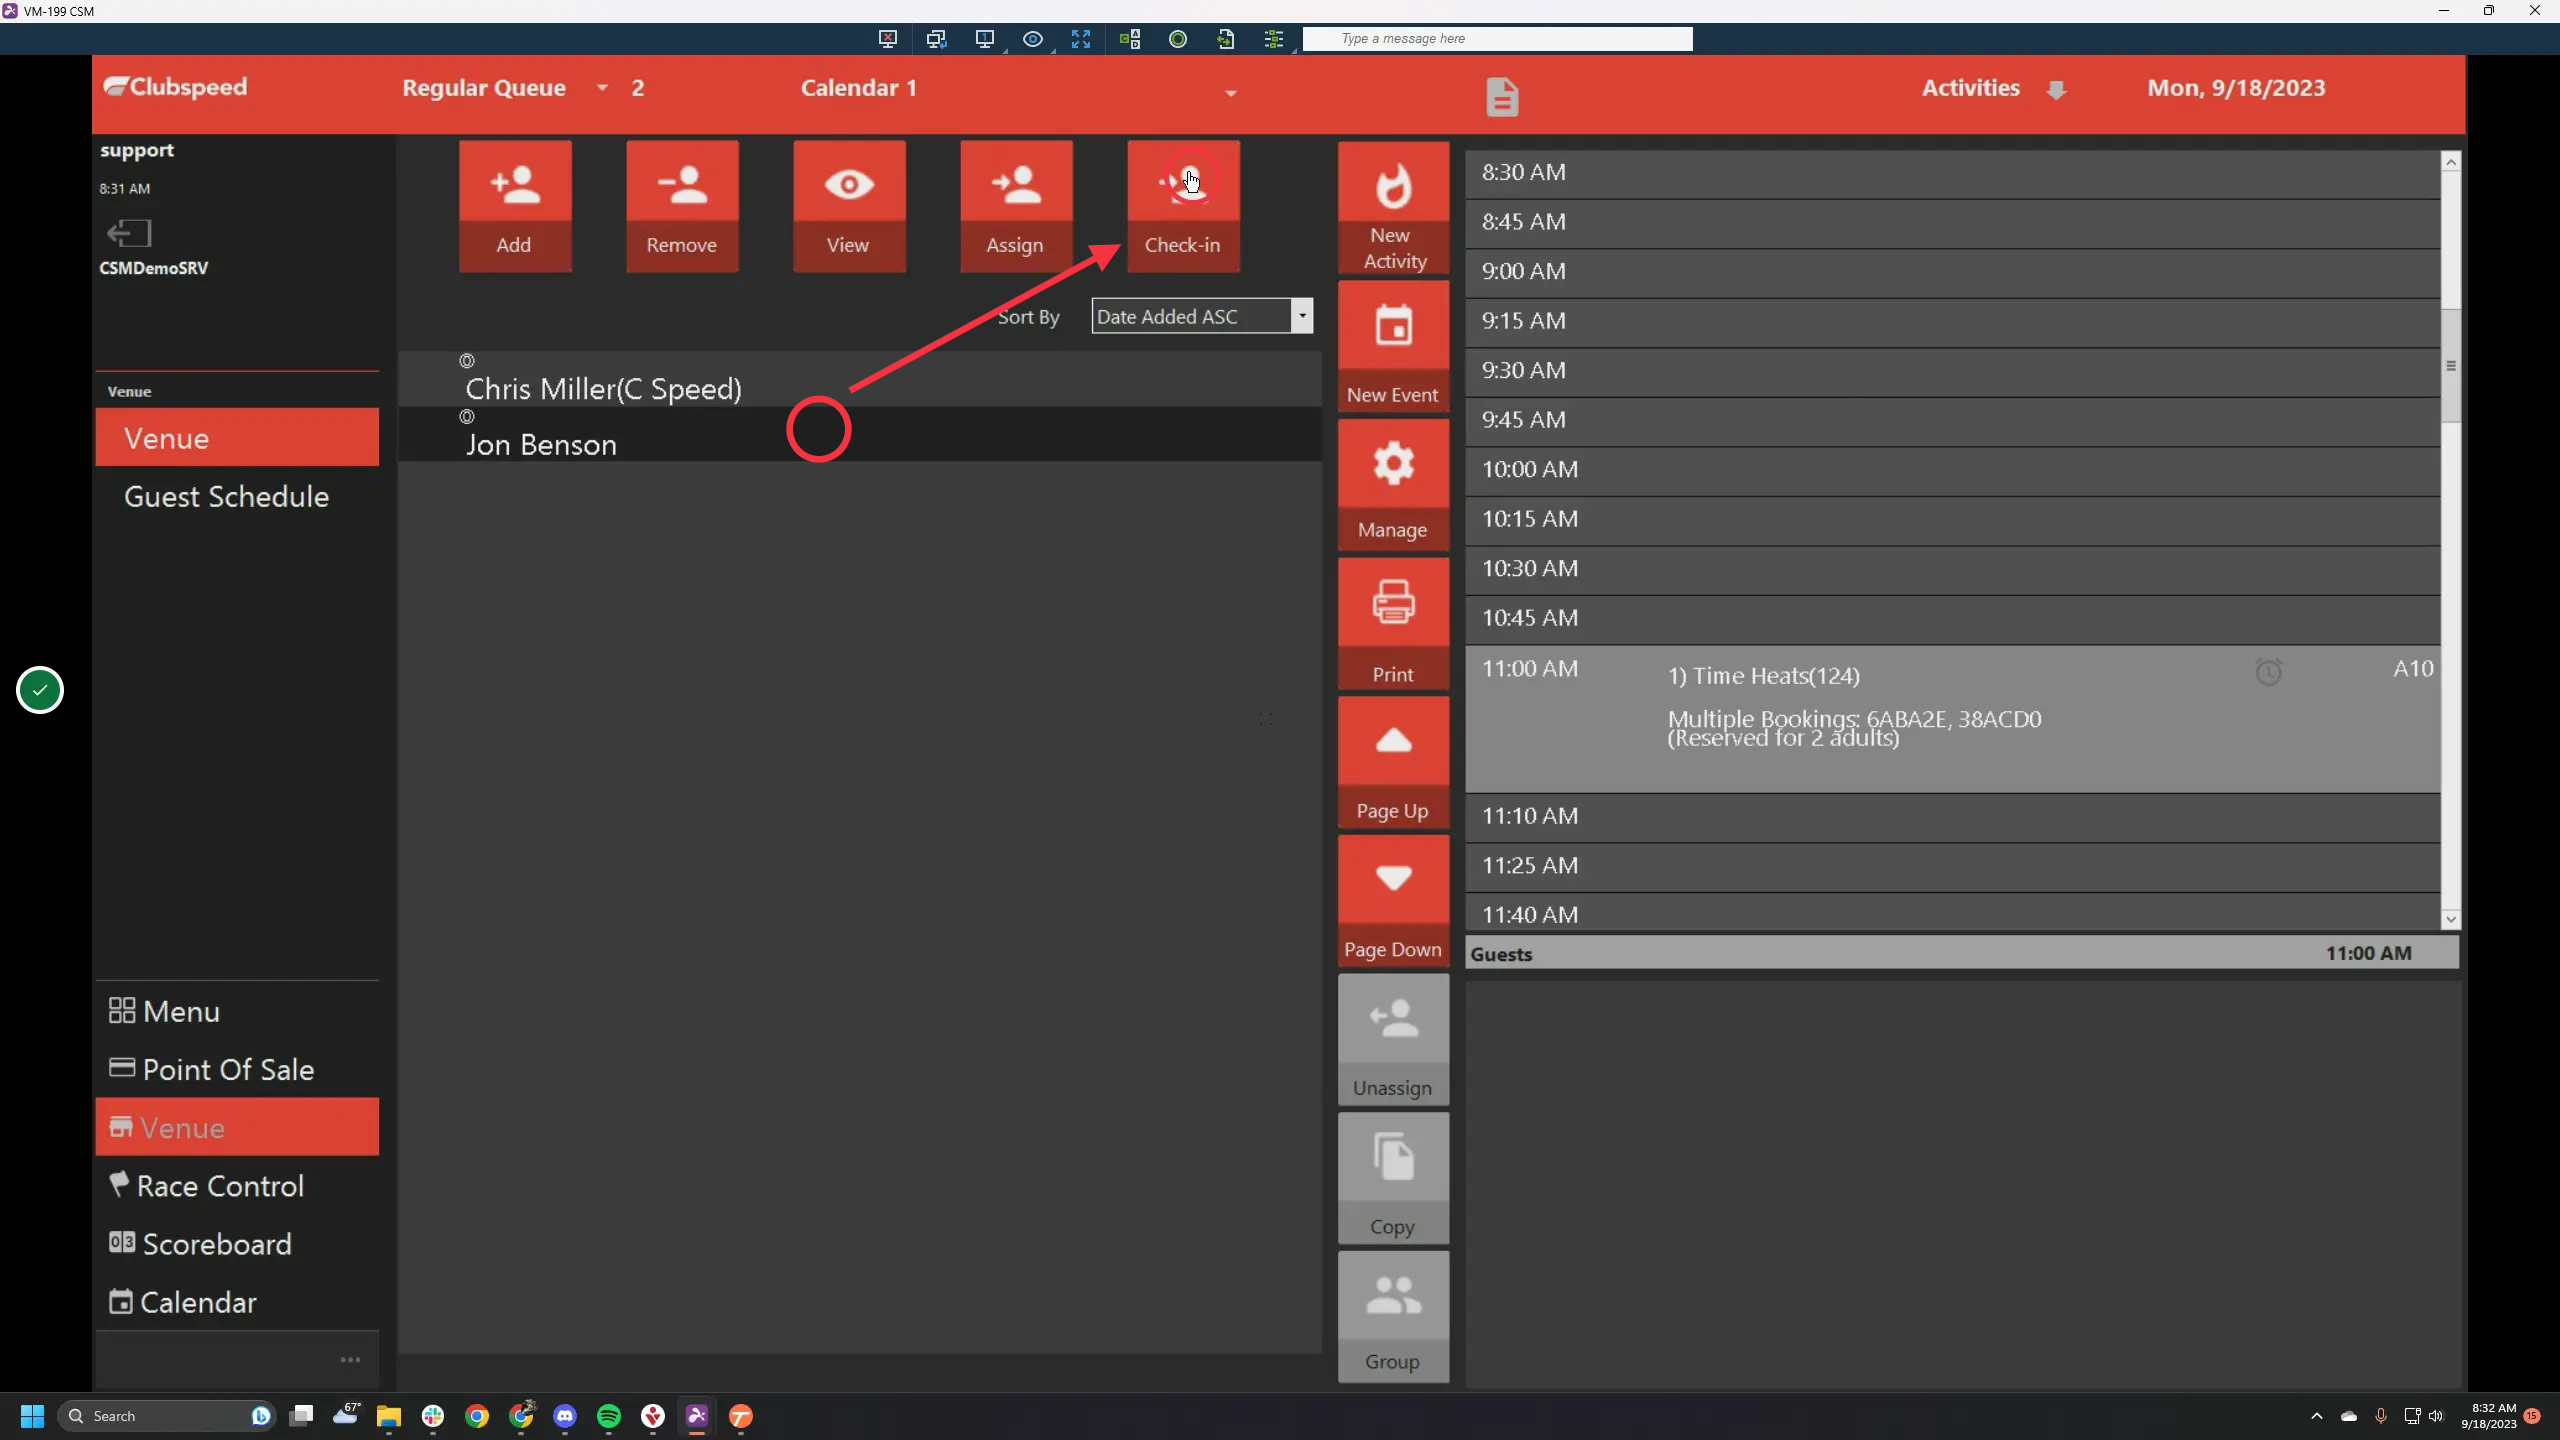
Task: Open Calendar navigation item
Action: [237, 1302]
